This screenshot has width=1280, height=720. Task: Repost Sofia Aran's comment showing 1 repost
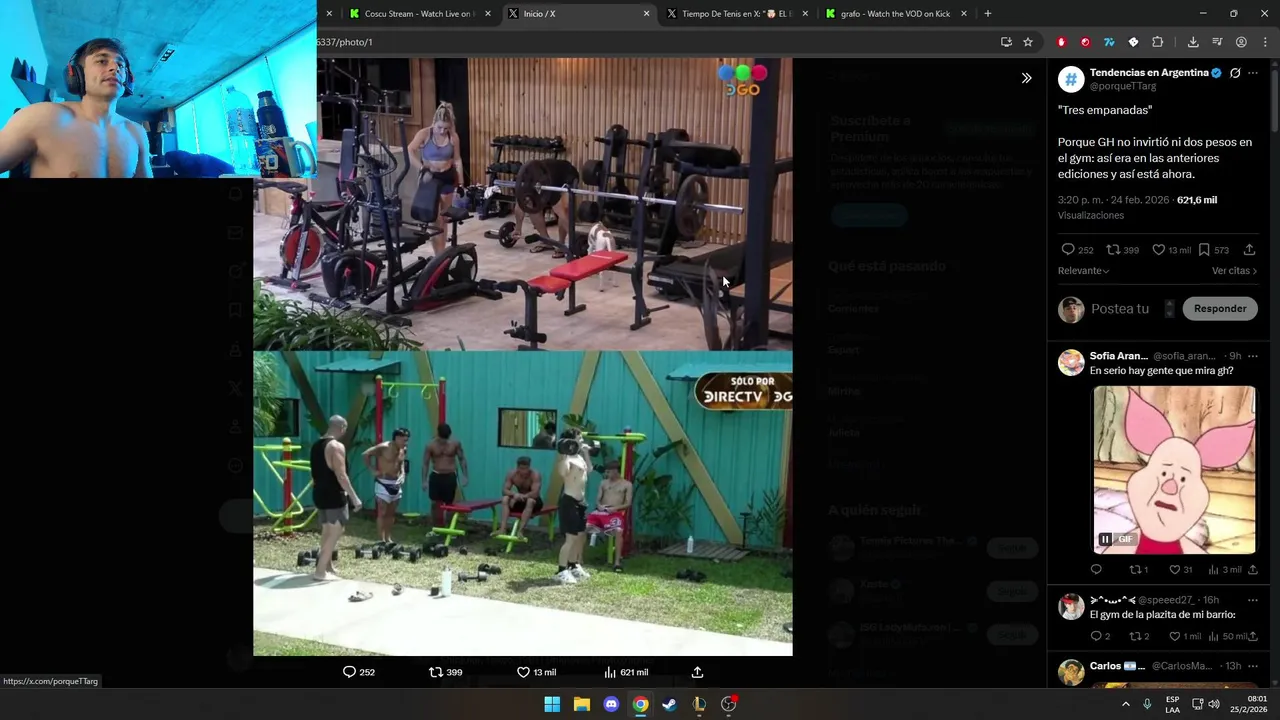(1138, 570)
